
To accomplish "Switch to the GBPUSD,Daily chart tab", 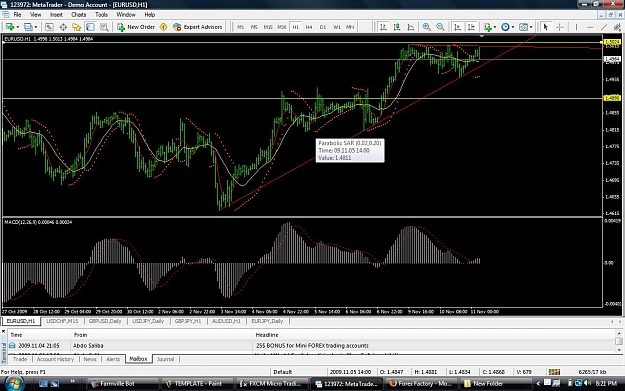I will 105,321.
